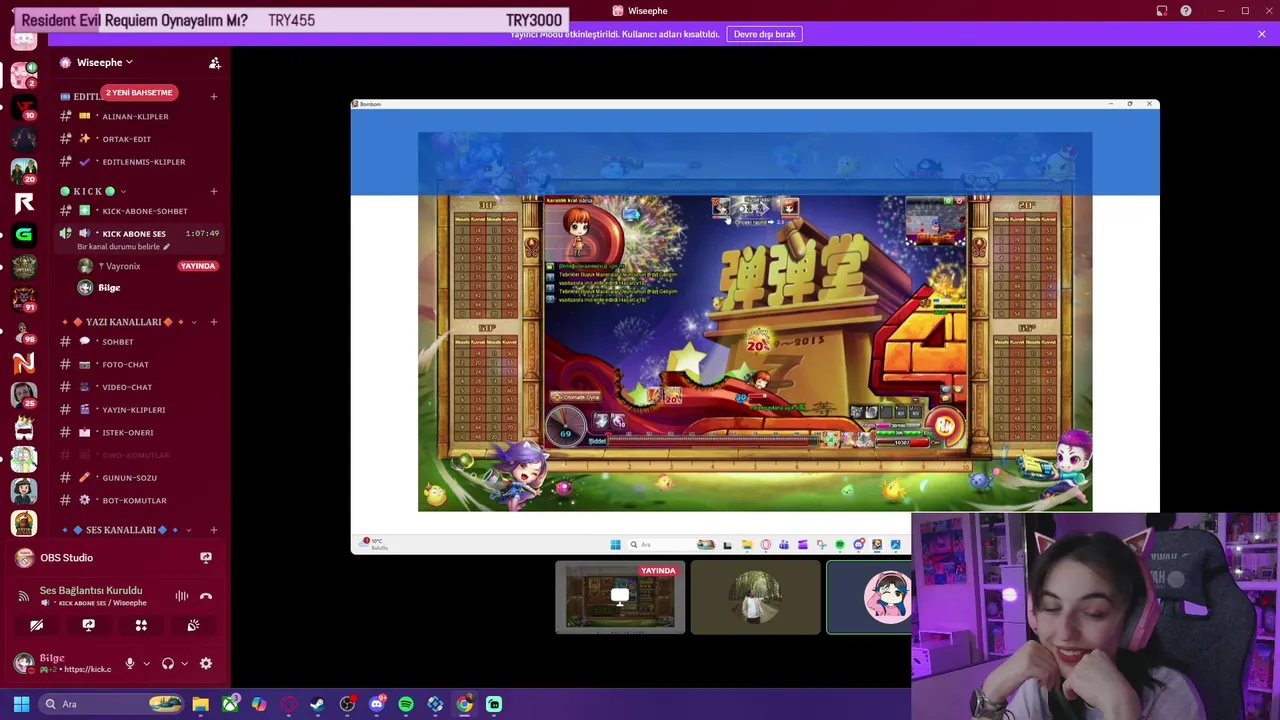Click the taskbar Ara search box

click(x=112, y=704)
